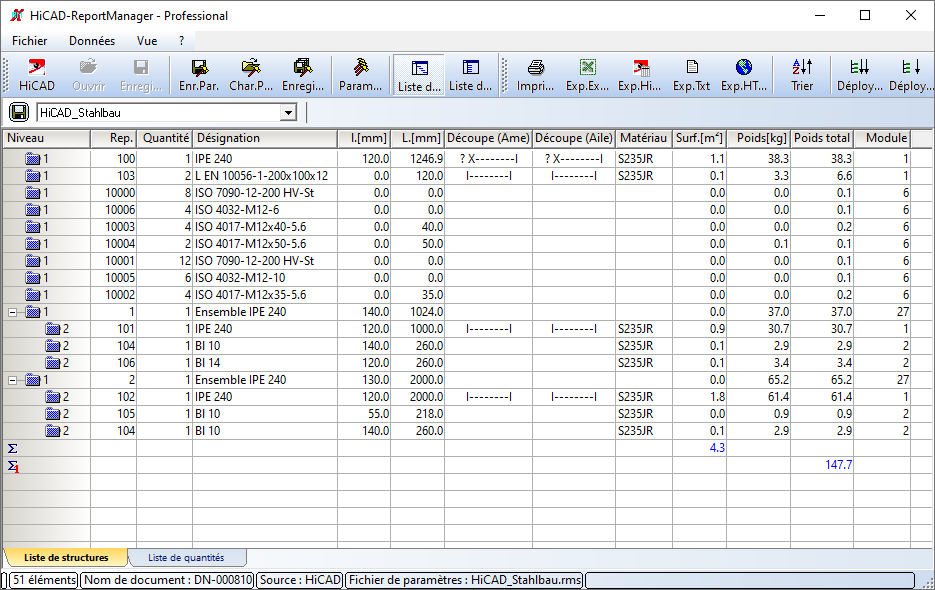The height and width of the screenshot is (590, 935).
Task: Toggle the Liste d... structure list view button
Action: tap(419, 75)
